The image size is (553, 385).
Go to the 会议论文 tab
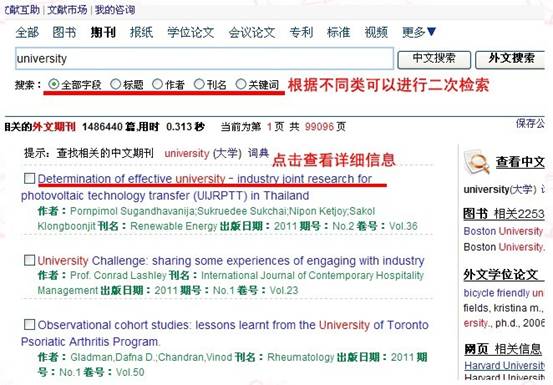coord(252,32)
